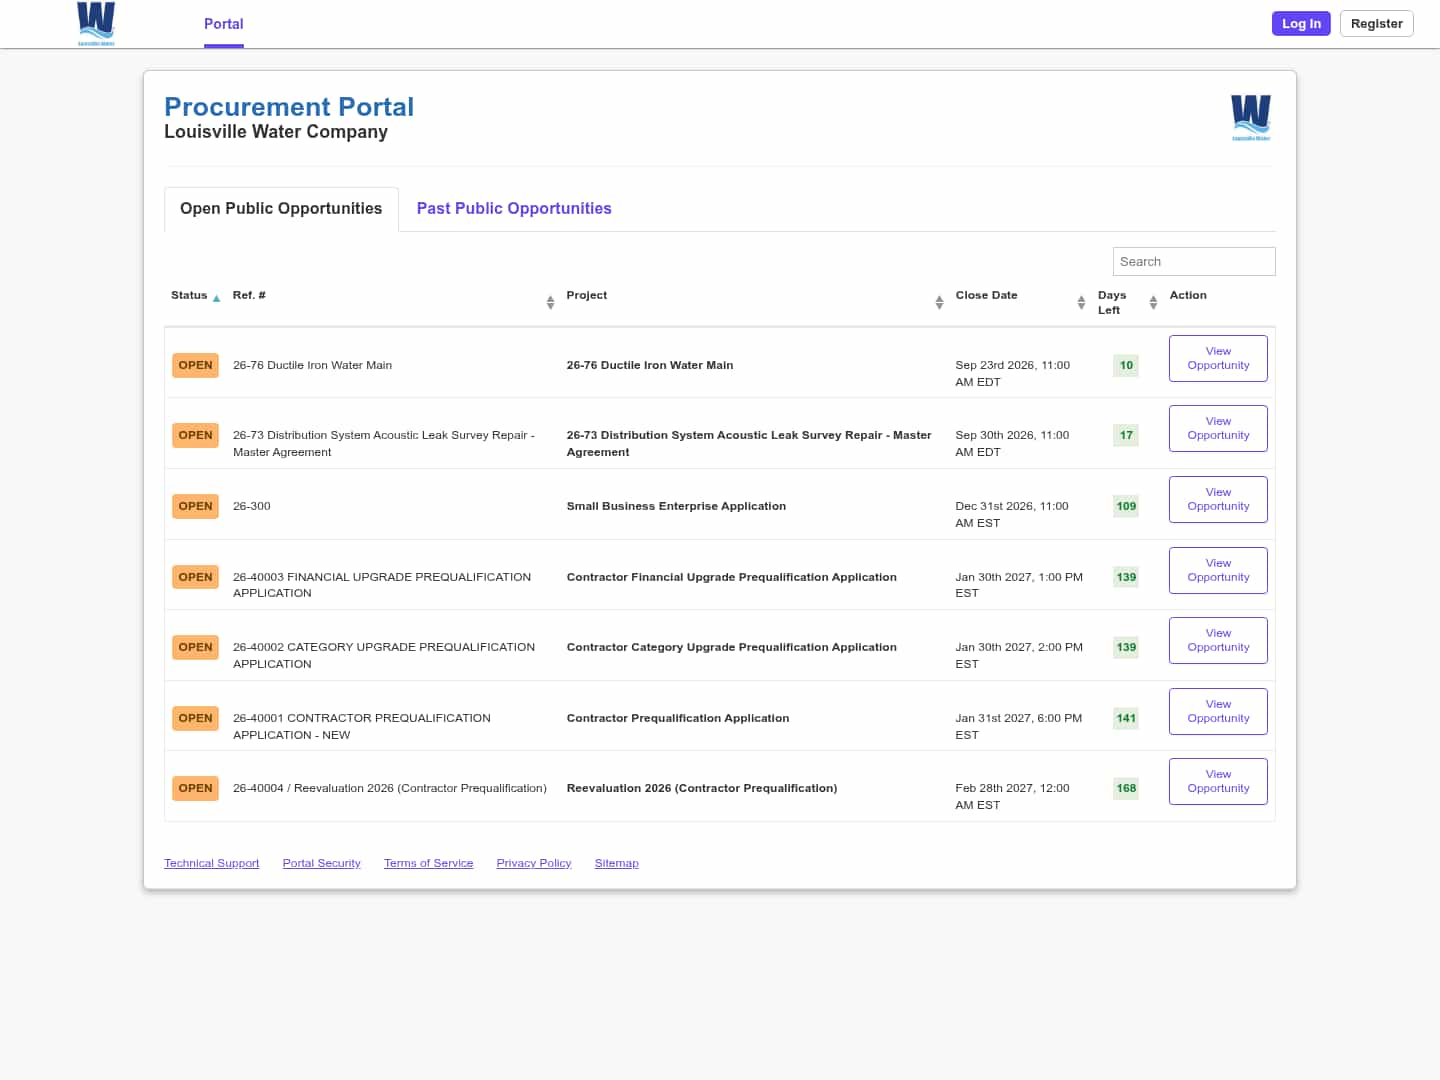Sort table by Status column arrow
Screen dimensions: 1440x1080
(x=216, y=298)
